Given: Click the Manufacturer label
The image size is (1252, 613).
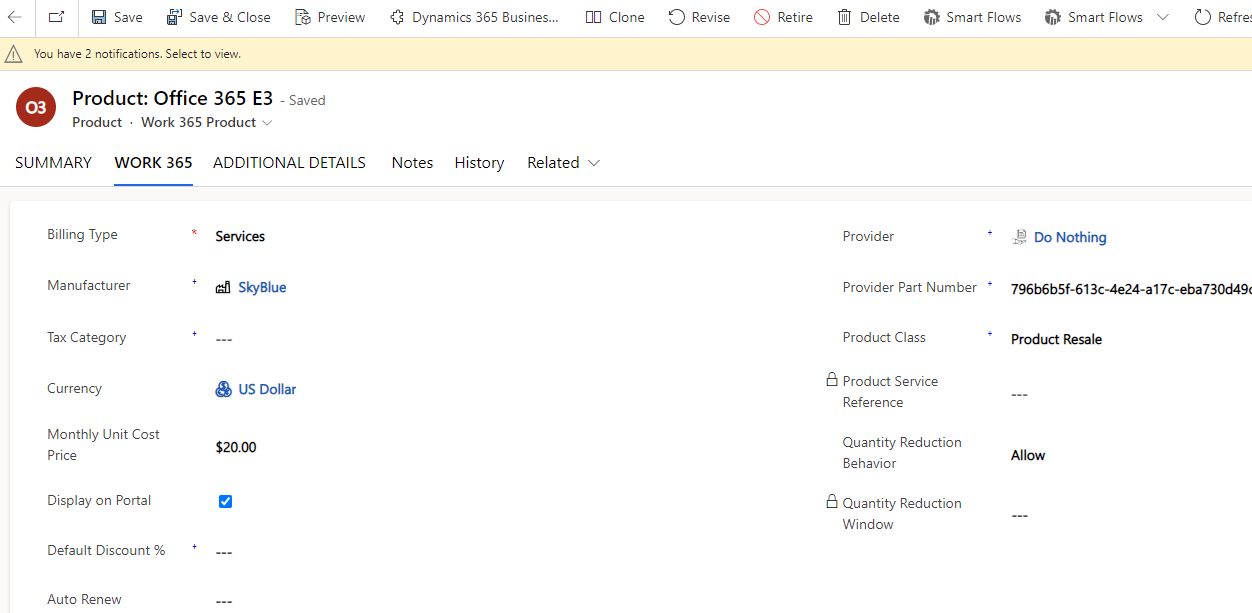Looking at the screenshot, I should tap(89, 285).
